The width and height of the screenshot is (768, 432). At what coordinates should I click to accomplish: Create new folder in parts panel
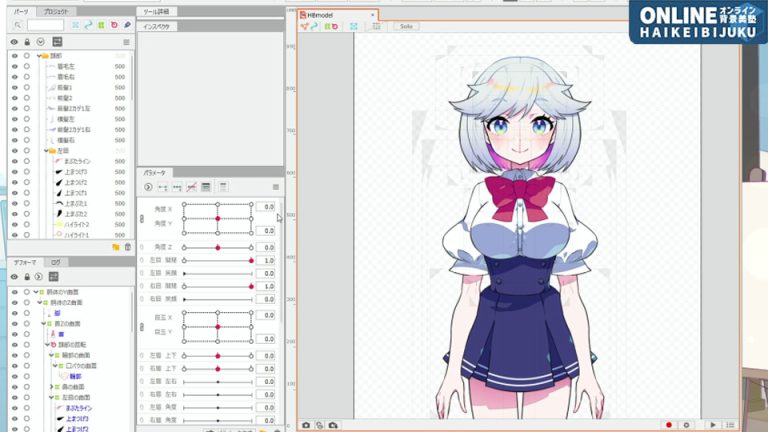(116, 245)
